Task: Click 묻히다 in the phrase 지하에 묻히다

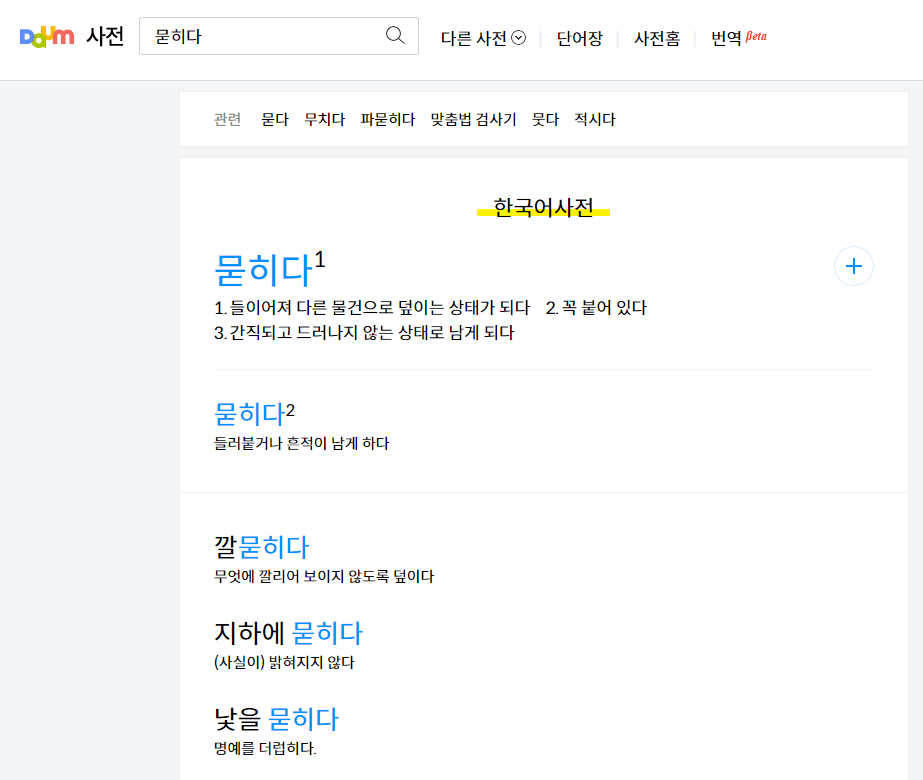Action: click(327, 633)
